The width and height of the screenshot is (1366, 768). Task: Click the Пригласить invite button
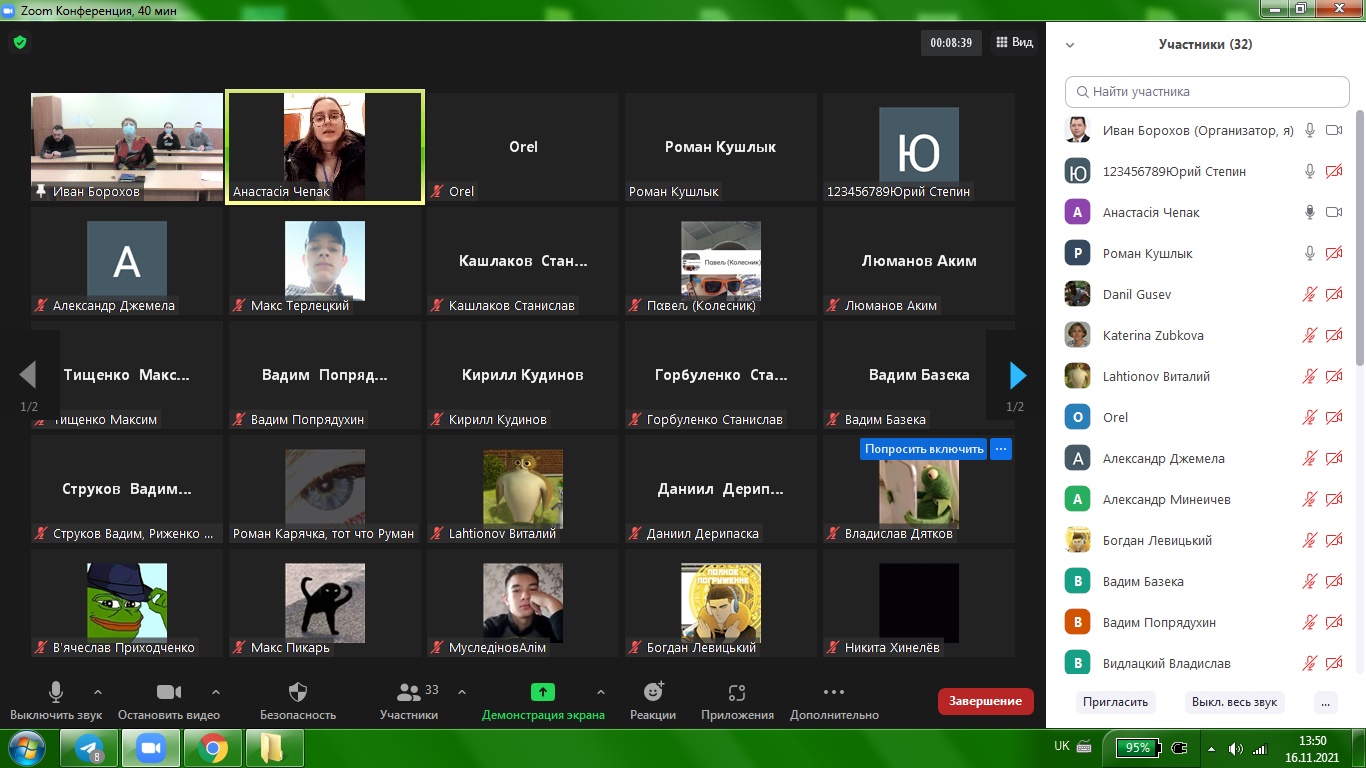tap(1115, 702)
